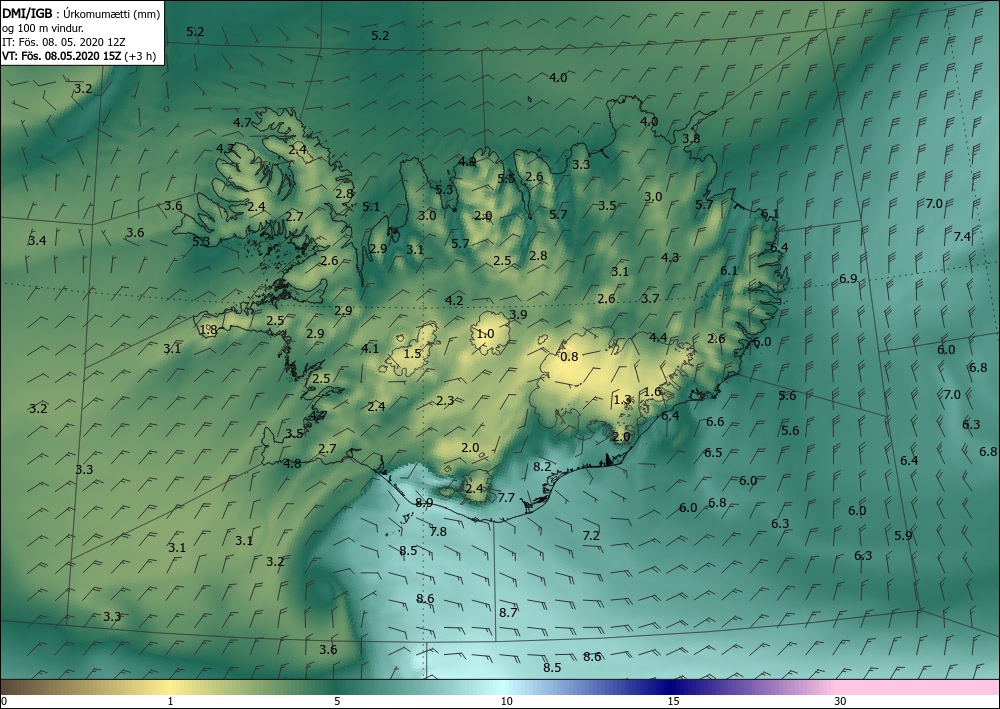1000x709 pixels.
Task: Click the 3.4 value on the map
Action: (x=37, y=240)
